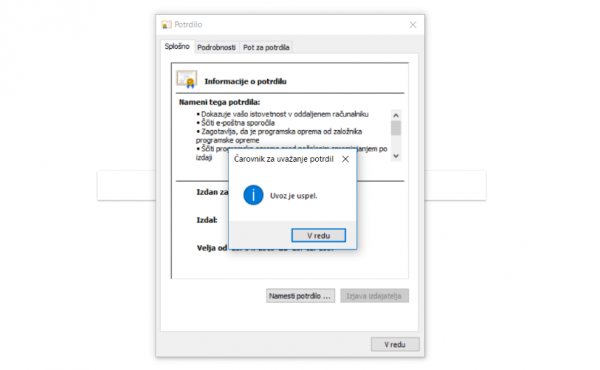
Task: Open the Pot za potrdila tab
Action: coord(266,47)
